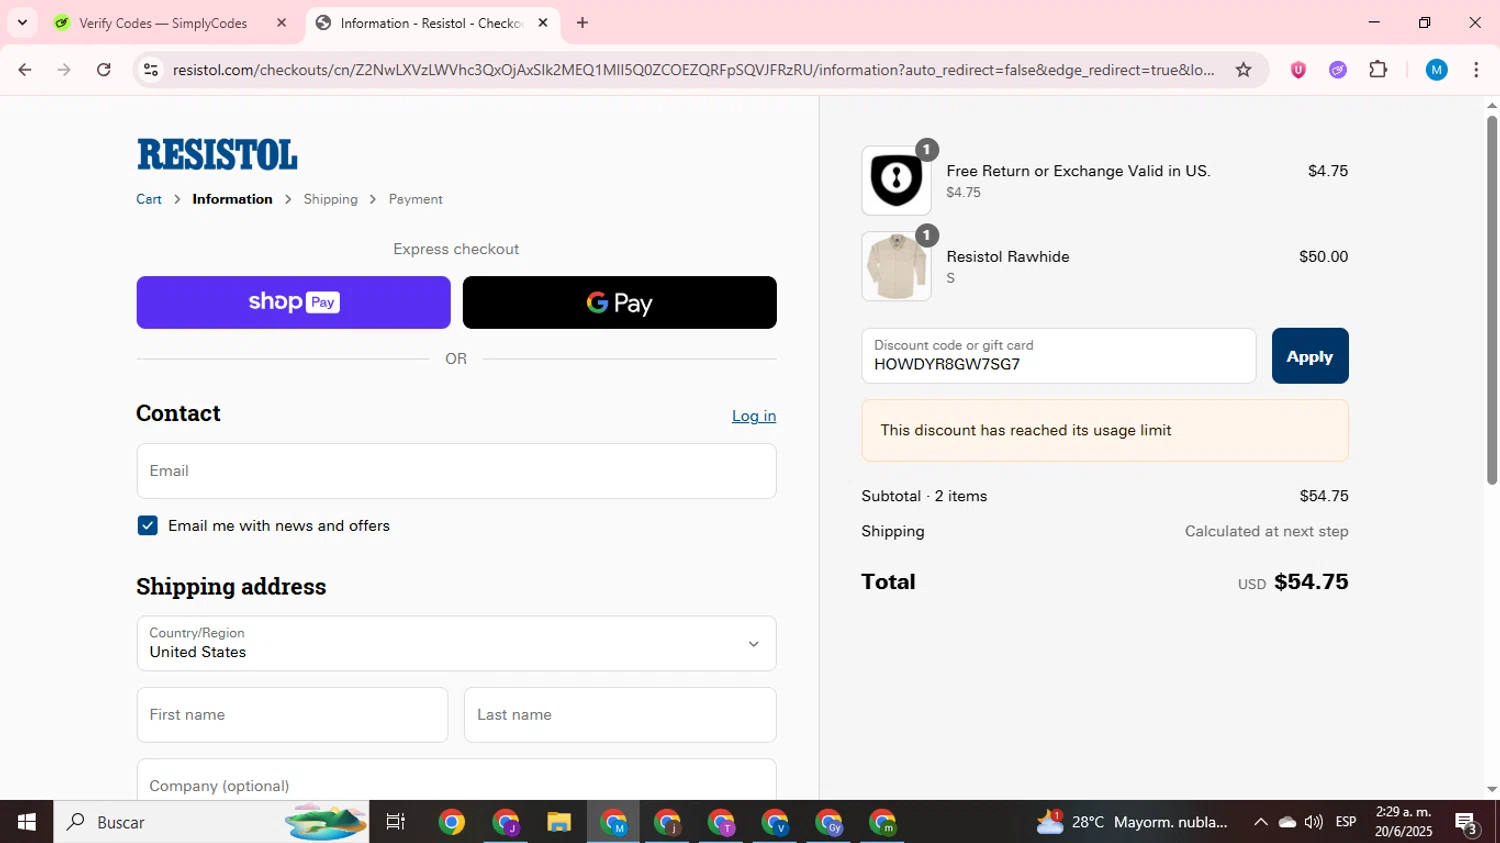1500x843 pixels.
Task: Close the Verify Codes — SimplyCodes tab
Action: click(281, 23)
